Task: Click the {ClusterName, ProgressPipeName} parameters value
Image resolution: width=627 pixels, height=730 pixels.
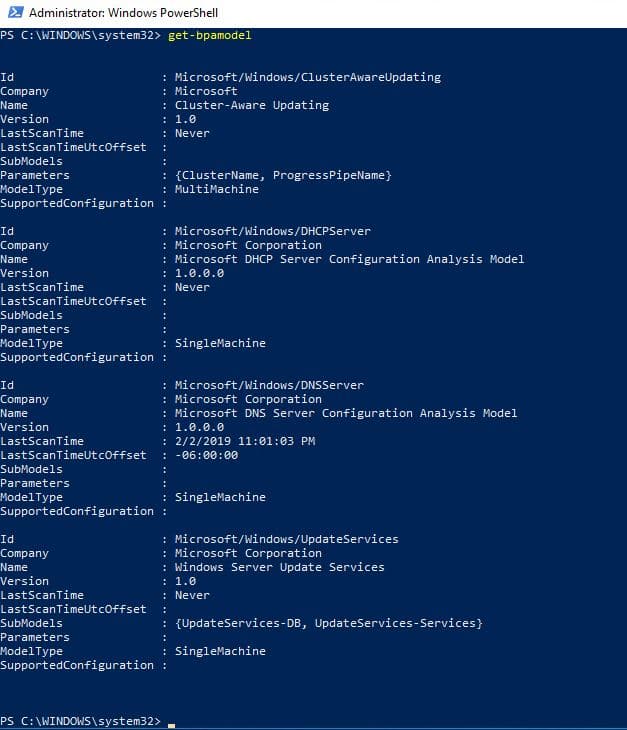Action: click(x=283, y=175)
